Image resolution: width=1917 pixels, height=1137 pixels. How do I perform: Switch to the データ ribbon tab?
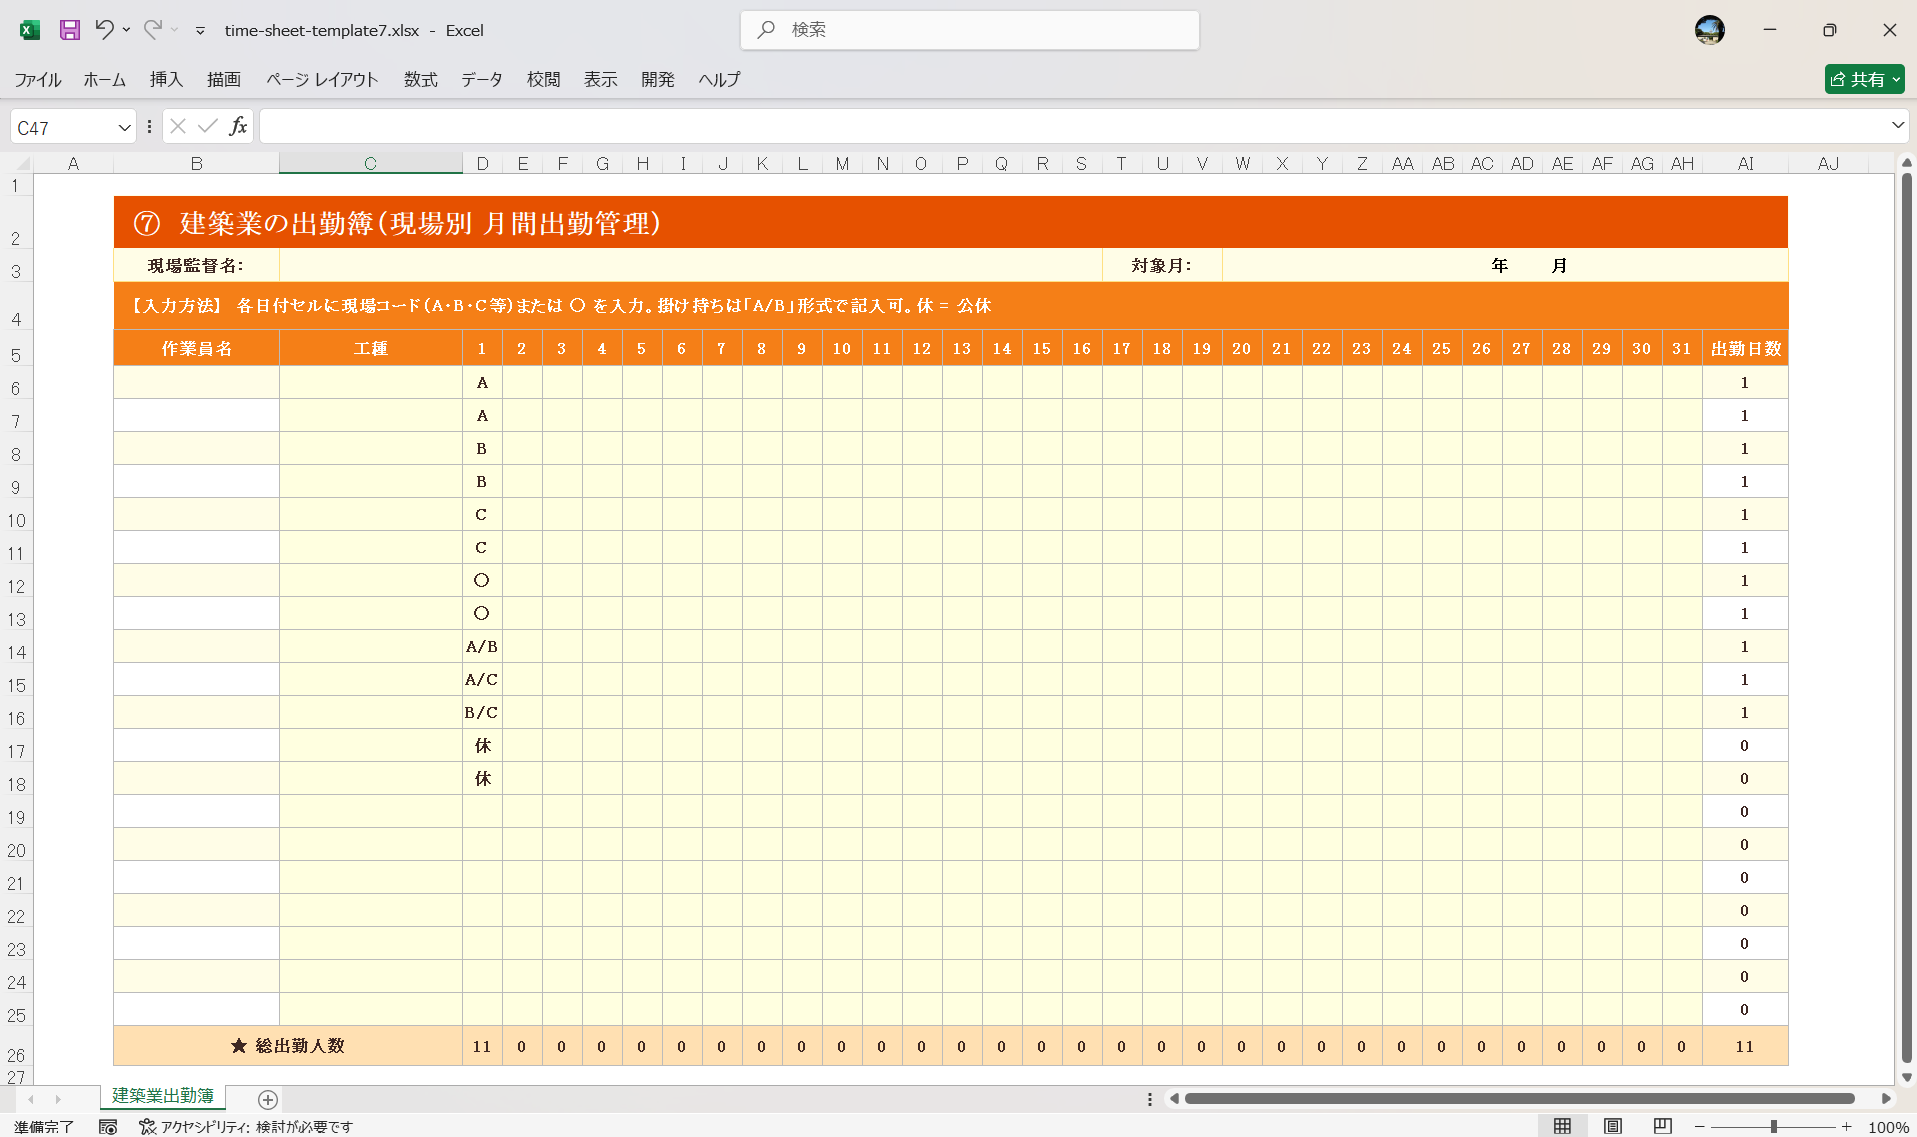[x=482, y=80]
